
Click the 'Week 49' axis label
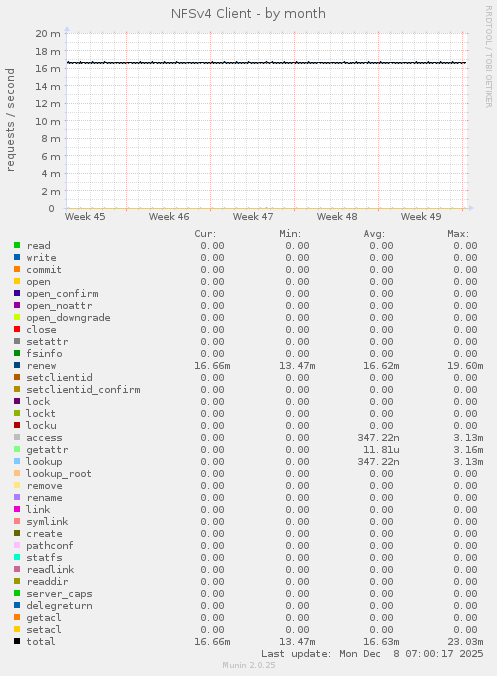[421, 216]
